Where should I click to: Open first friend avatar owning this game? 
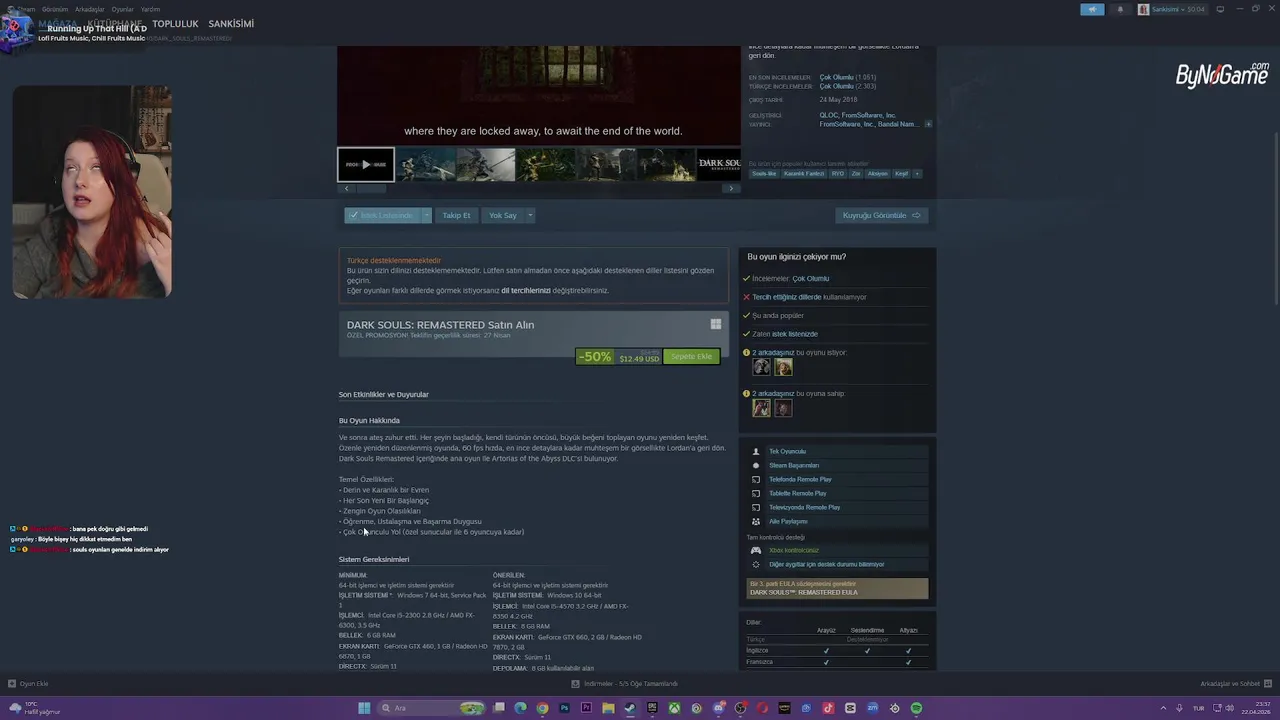coord(762,408)
